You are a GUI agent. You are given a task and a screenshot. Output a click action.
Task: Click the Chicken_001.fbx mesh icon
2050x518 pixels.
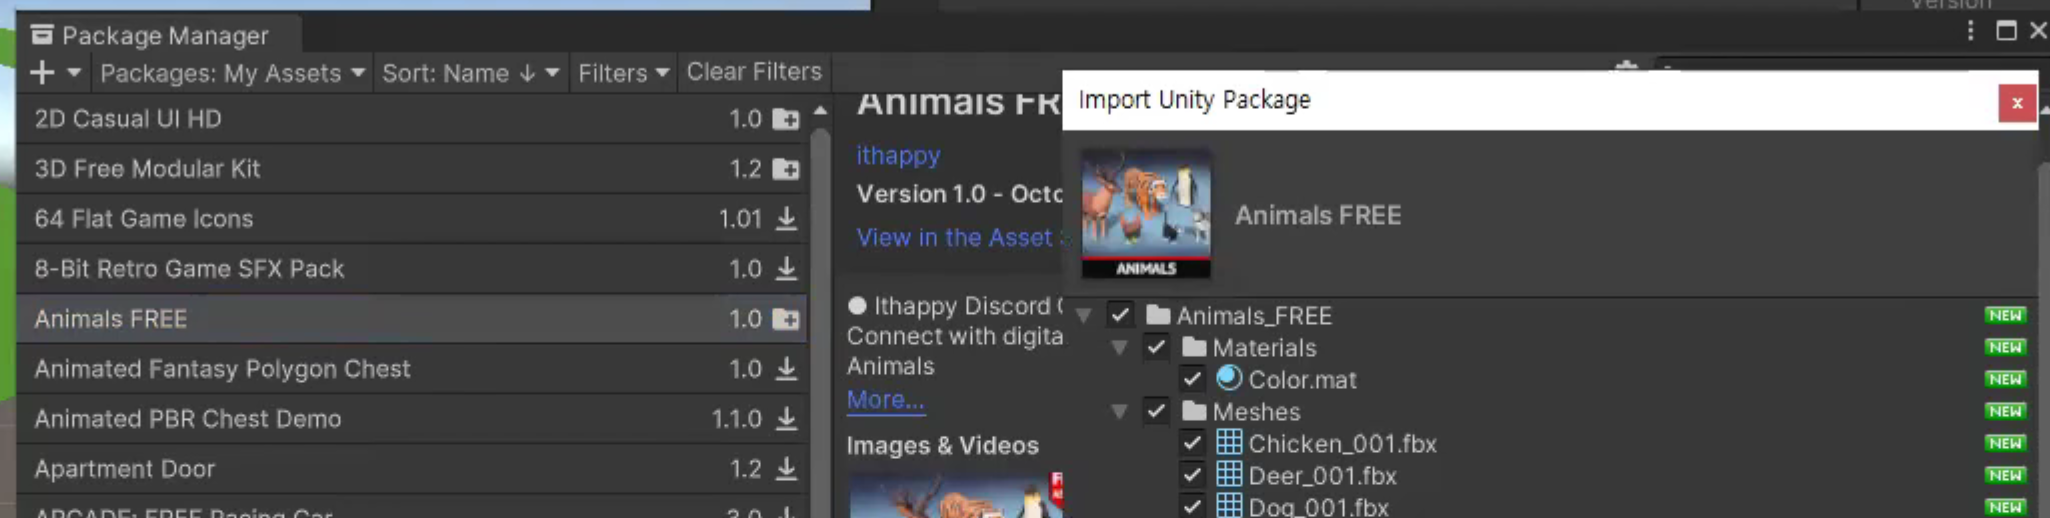click(x=1229, y=442)
